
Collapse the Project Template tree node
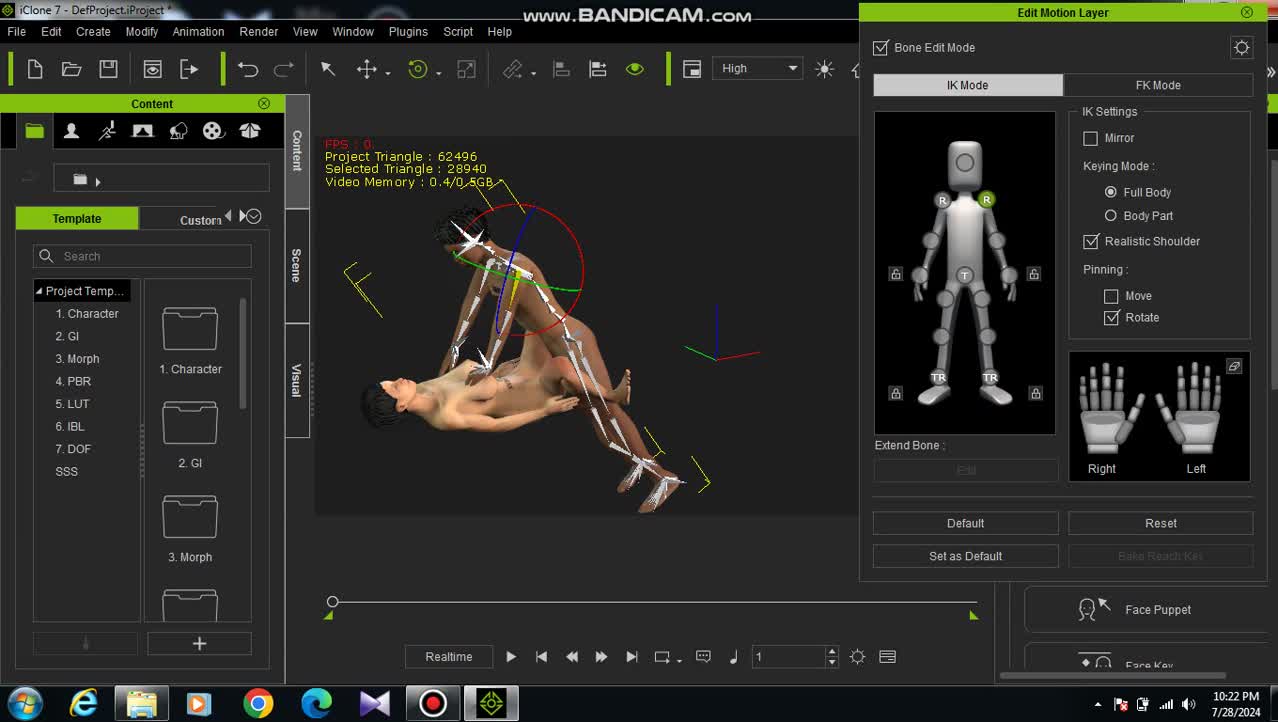coord(39,291)
